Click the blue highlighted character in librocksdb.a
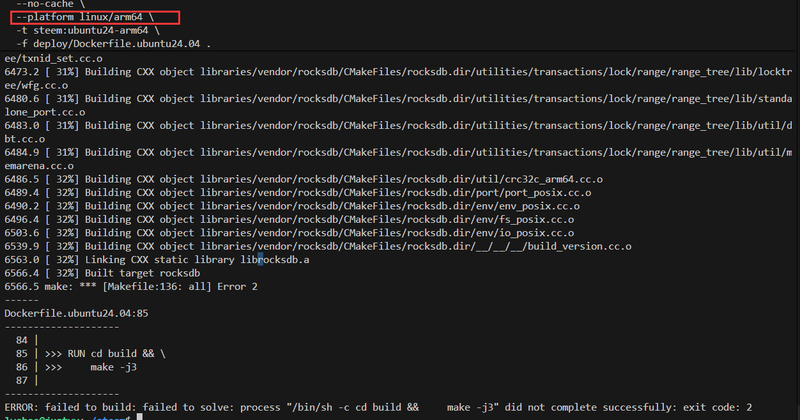This screenshot has height=420, width=800. click(260, 260)
